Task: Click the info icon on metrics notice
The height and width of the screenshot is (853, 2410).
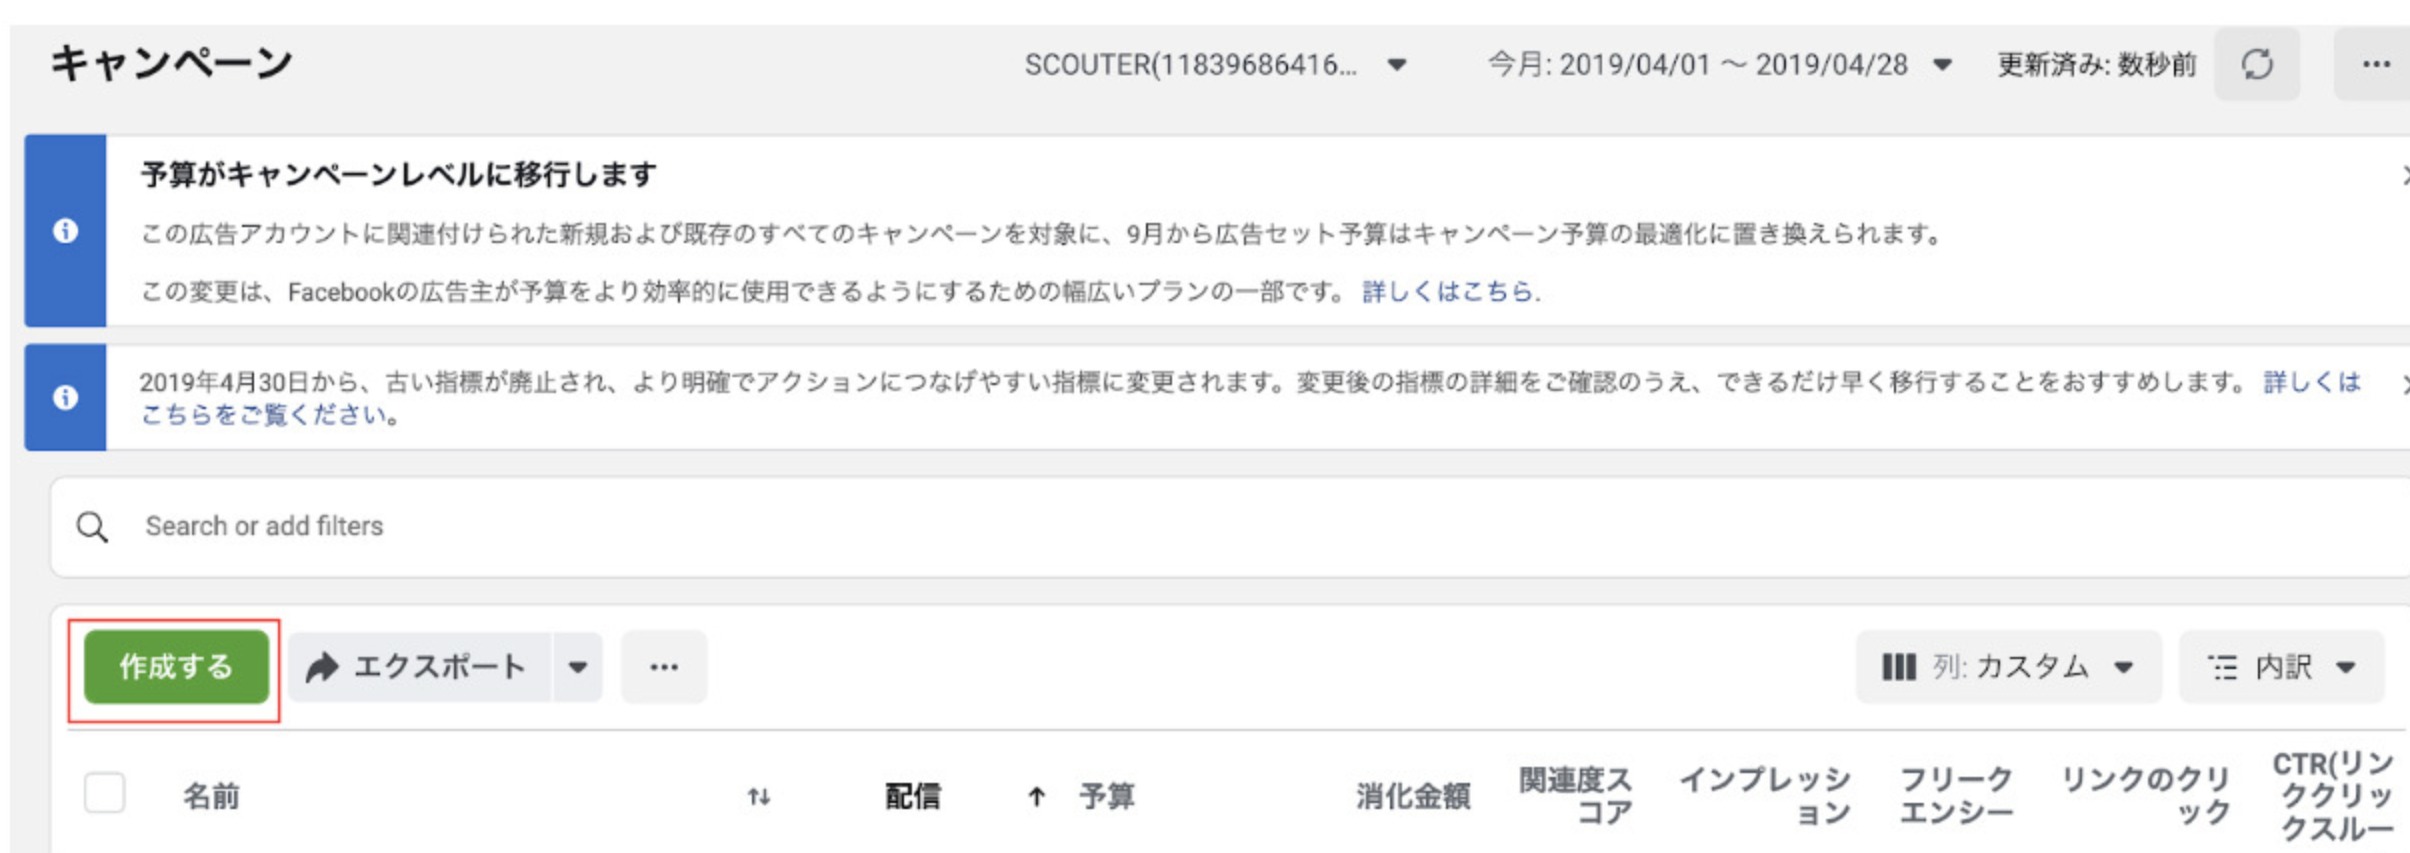Action: tap(66, 397)
